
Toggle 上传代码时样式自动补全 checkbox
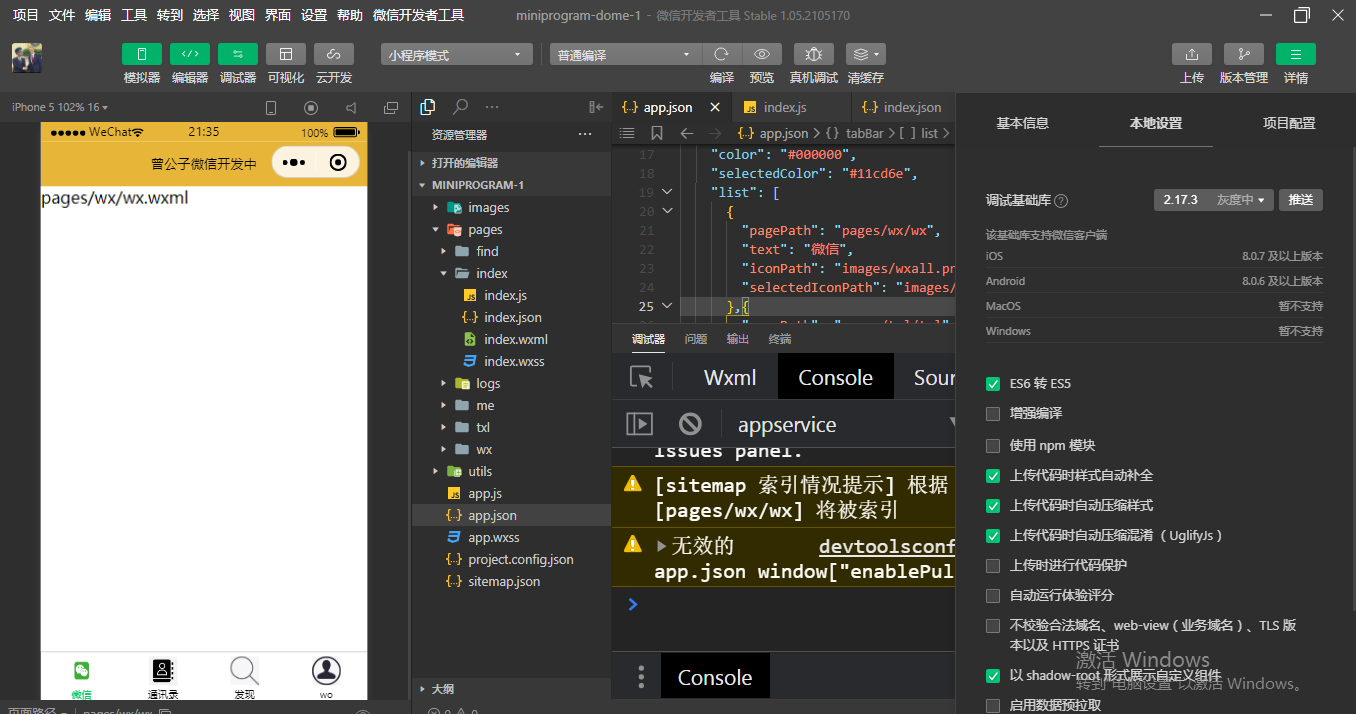click(993, 475)
